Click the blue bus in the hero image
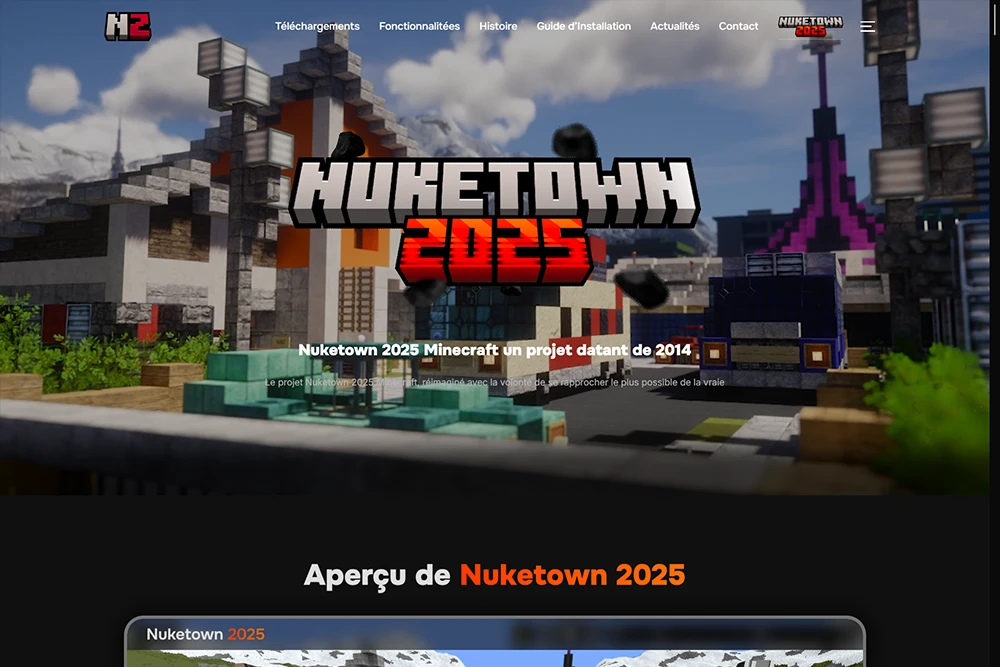The height and width of the screenshot is (667, 1000). point(772,320)
